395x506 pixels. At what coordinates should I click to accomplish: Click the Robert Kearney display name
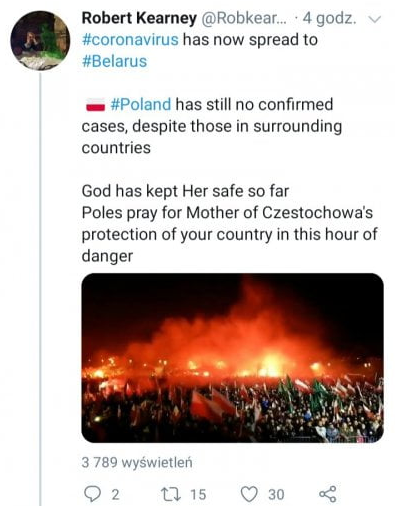click(139, 18)
